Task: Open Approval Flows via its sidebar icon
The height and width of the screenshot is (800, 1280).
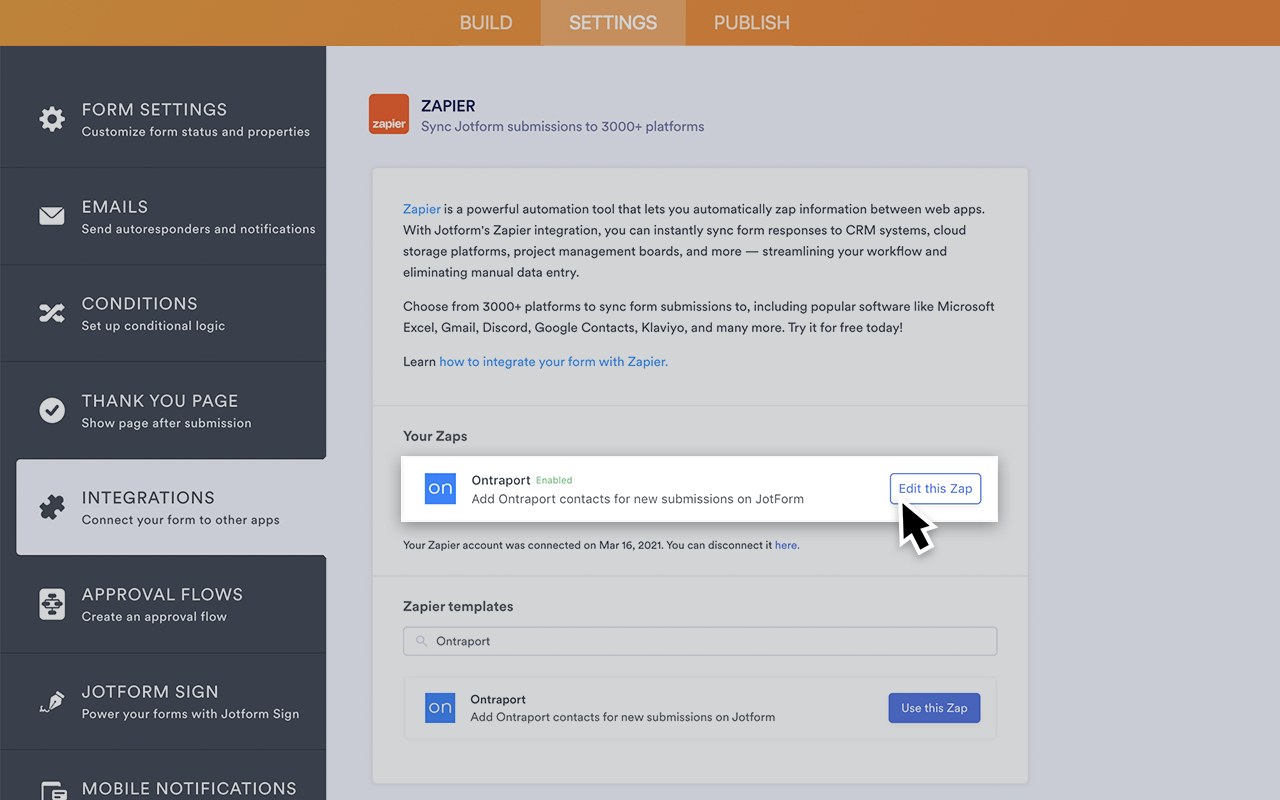Action: pos(52,603)
